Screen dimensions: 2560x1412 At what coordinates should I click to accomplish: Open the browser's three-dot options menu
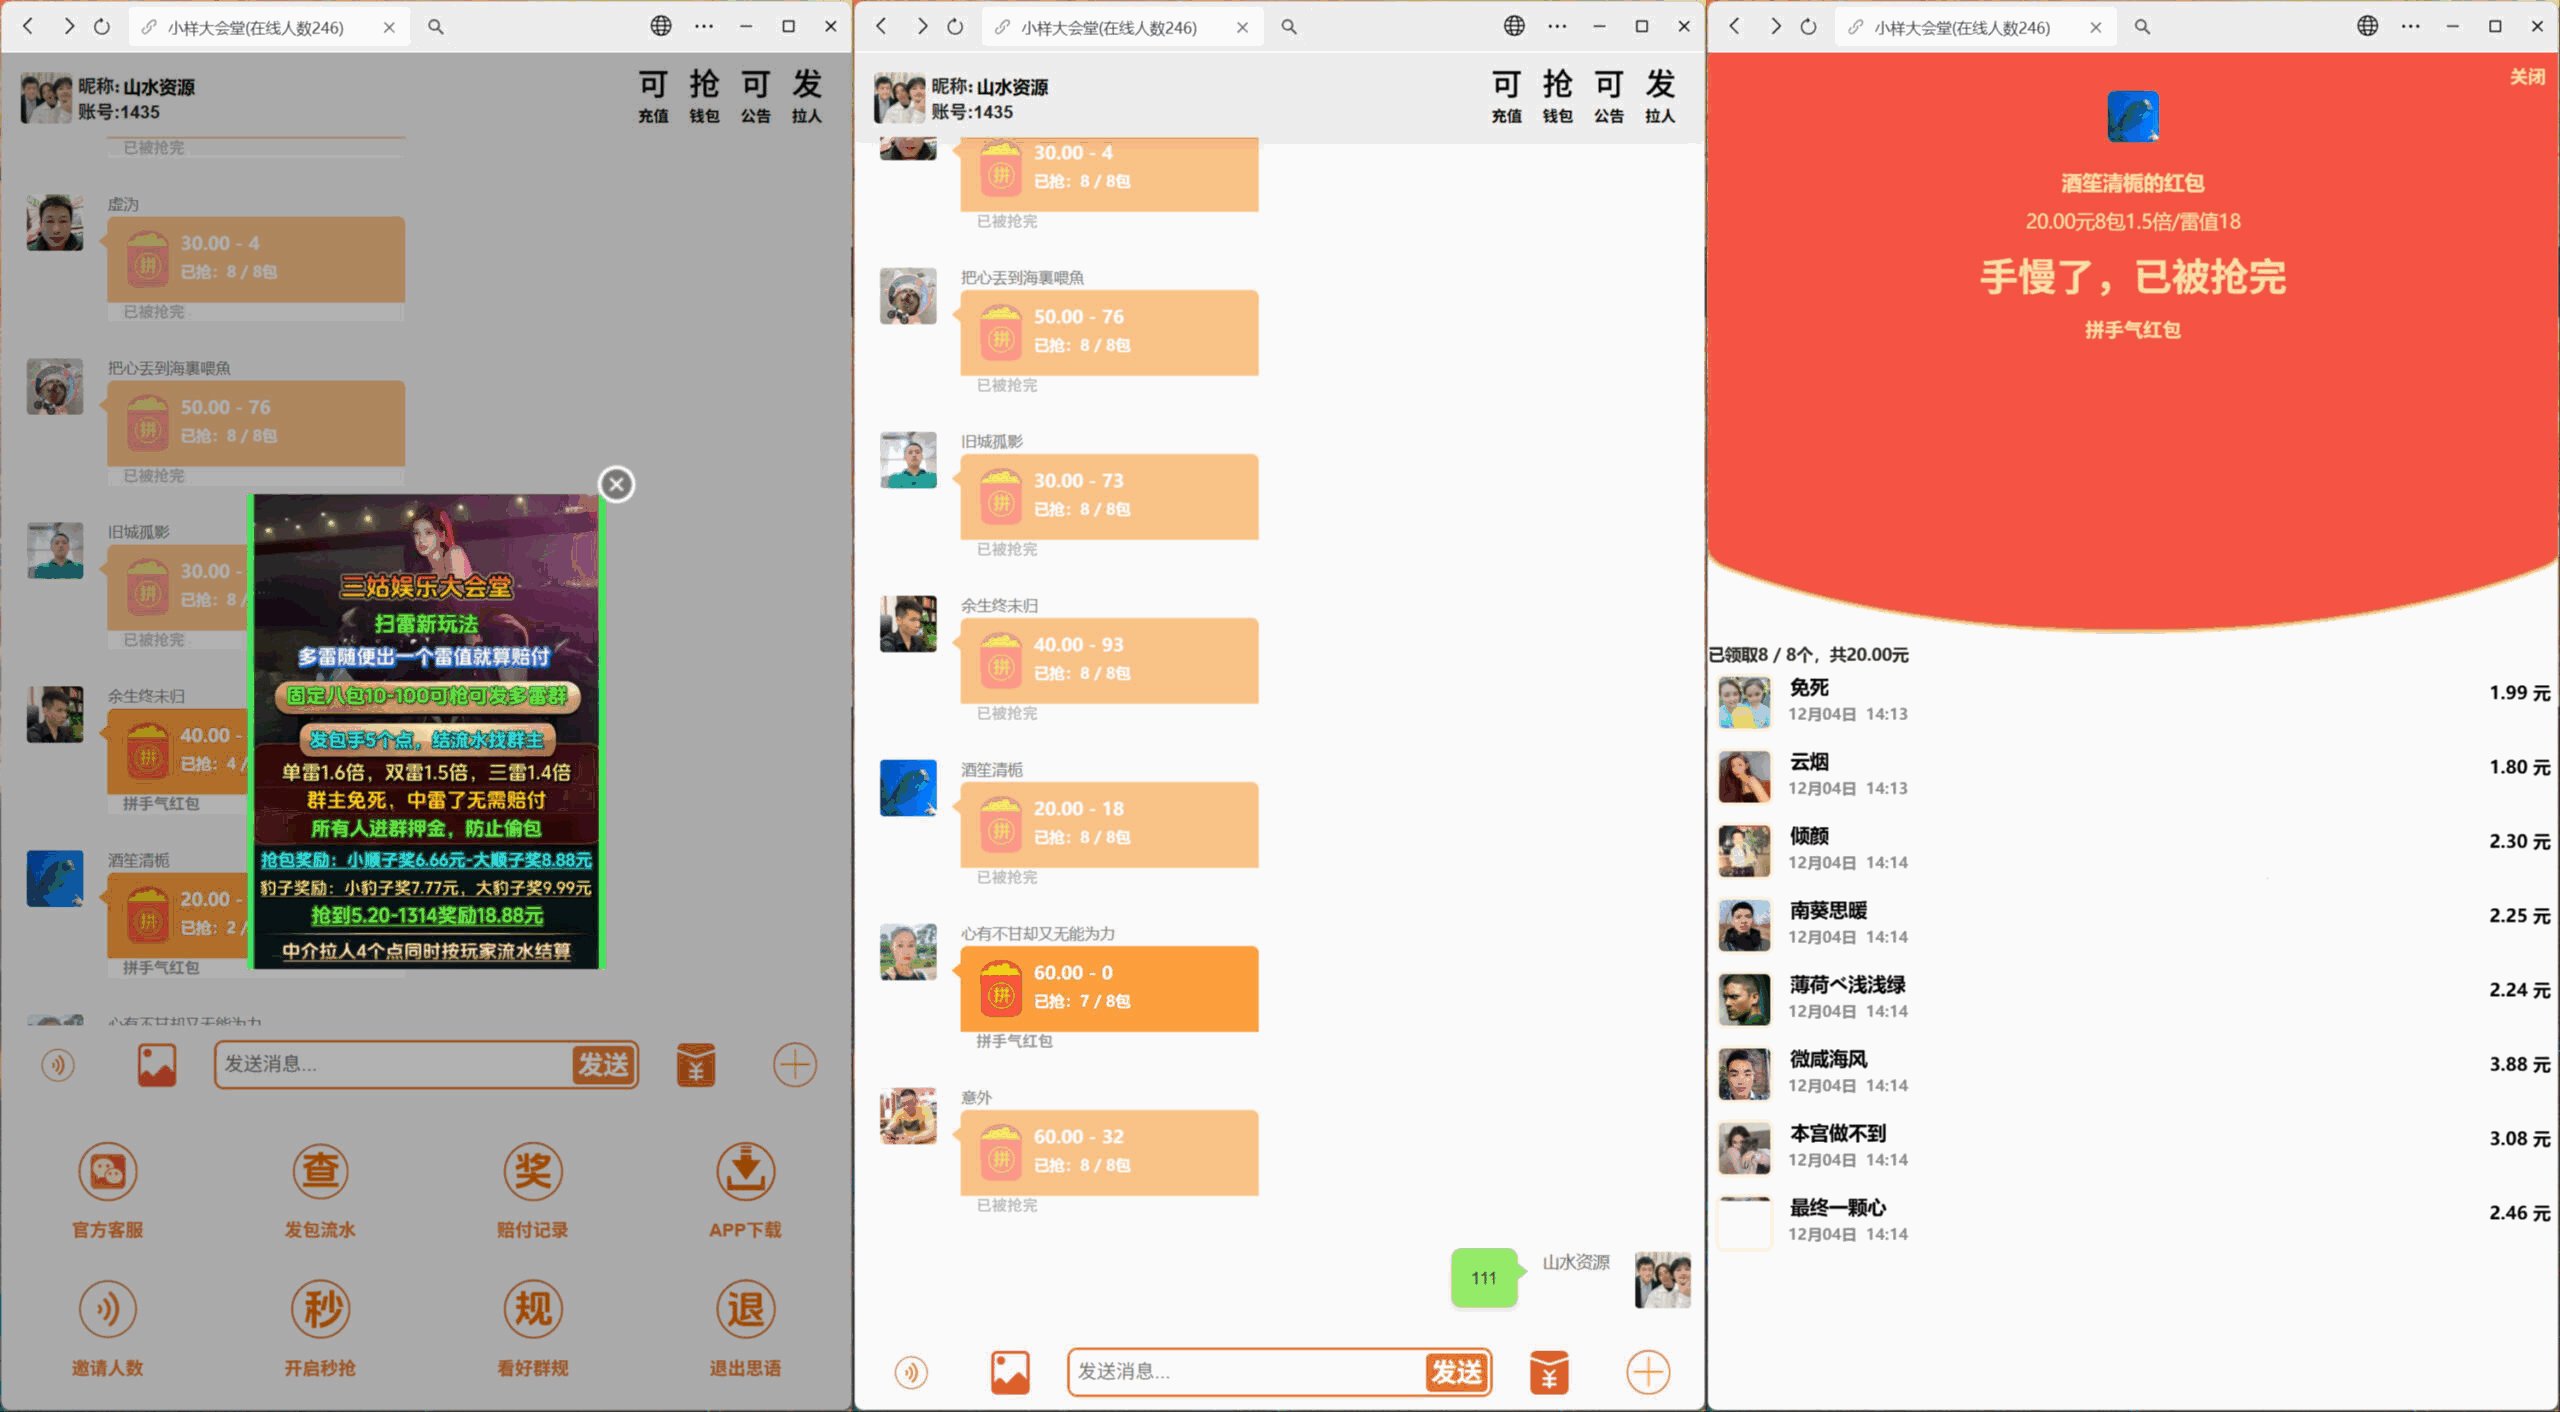coord(704,27)
